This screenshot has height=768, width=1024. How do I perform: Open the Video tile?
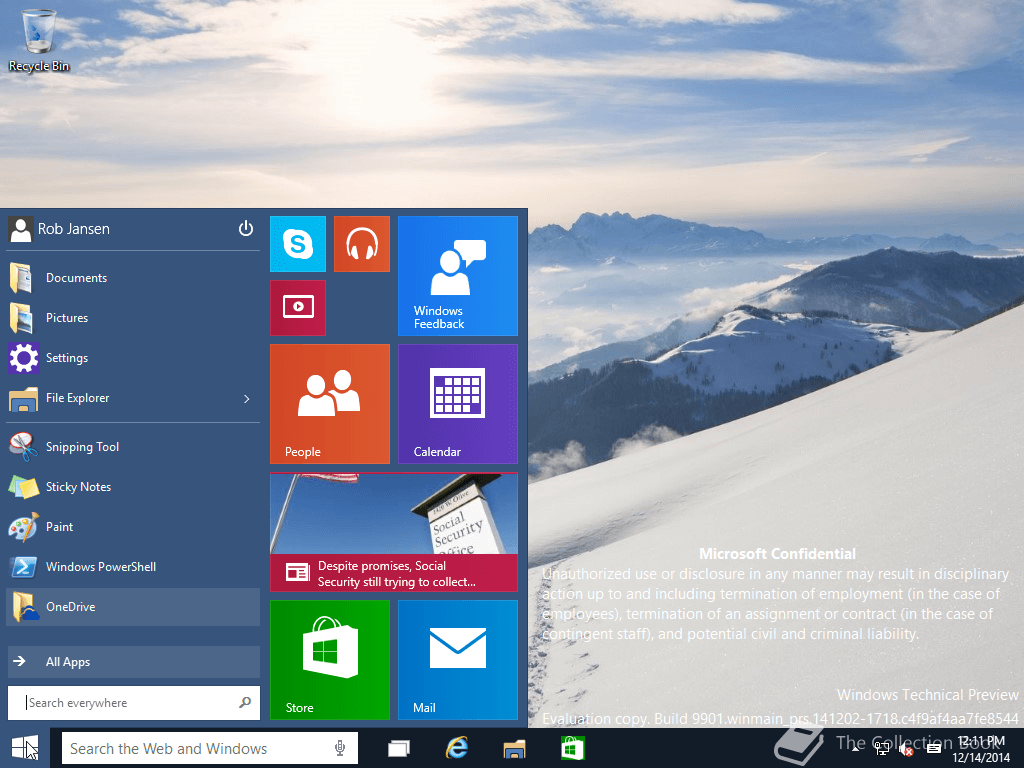(298, 308)
